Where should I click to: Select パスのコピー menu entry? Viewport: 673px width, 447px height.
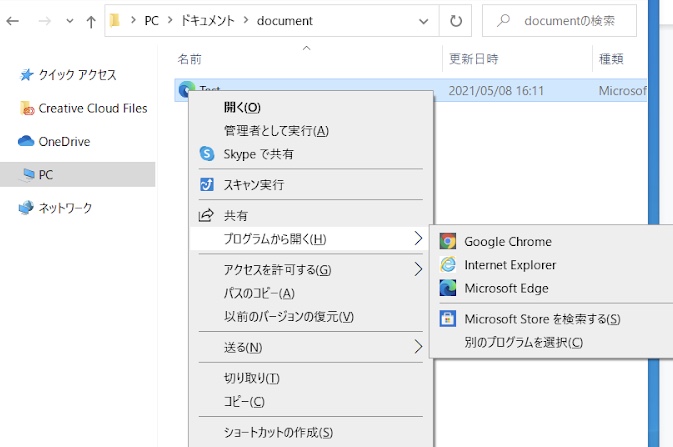(x=259, y=293)
